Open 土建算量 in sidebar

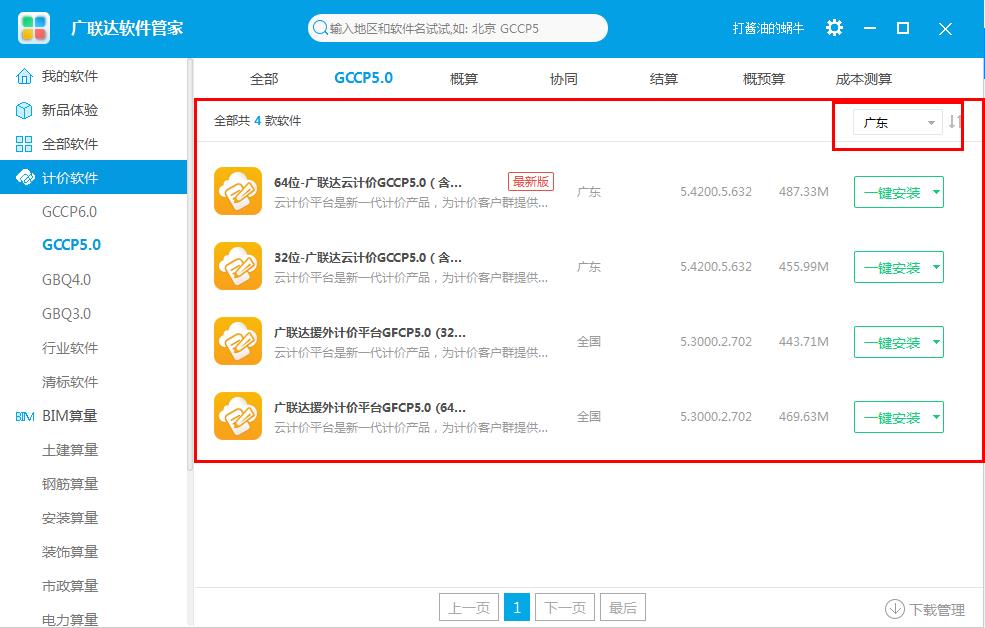pos(70,450)
